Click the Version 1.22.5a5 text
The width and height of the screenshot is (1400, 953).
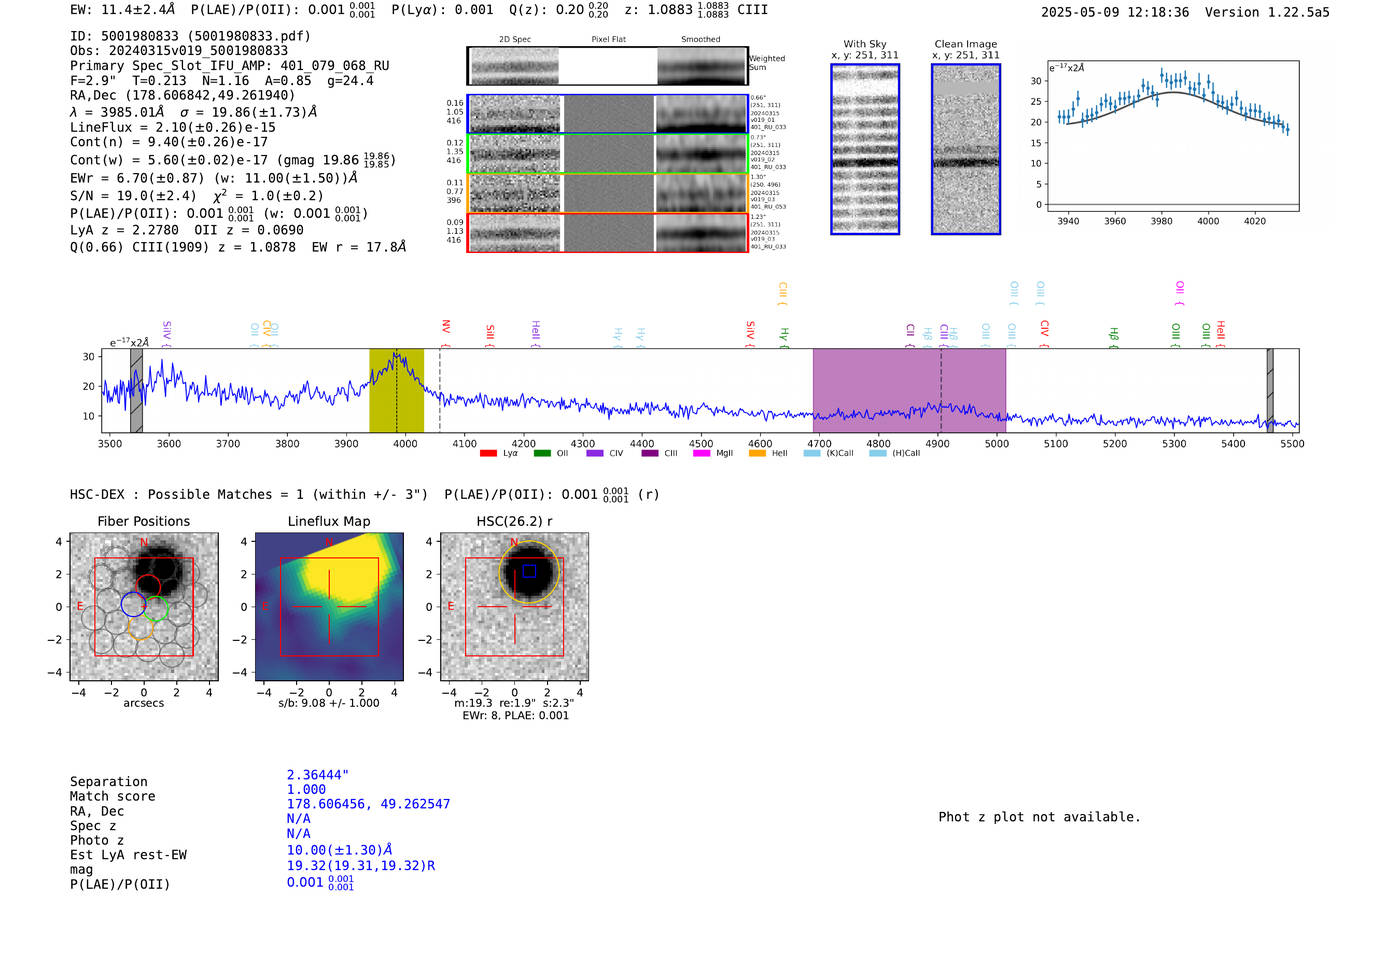(1267, 12)
